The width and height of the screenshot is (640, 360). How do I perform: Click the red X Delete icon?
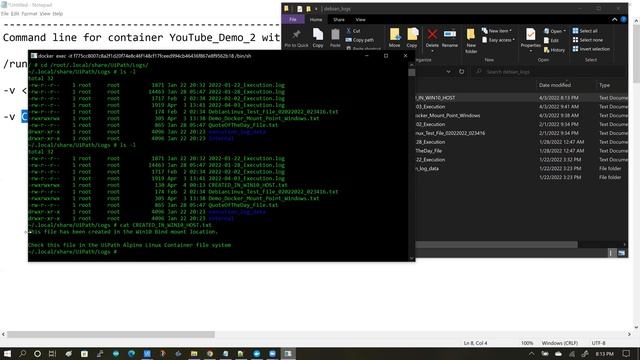pyautogui.click(x=432, y=34)
